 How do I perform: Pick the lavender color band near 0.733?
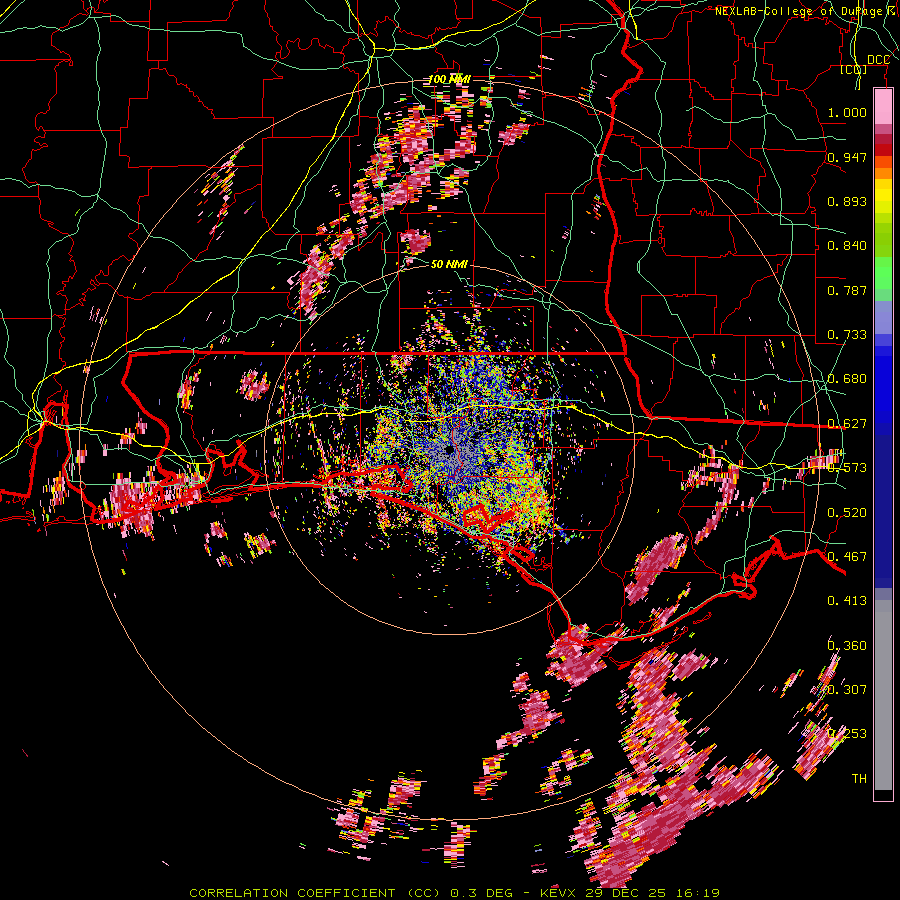point(883,318)
